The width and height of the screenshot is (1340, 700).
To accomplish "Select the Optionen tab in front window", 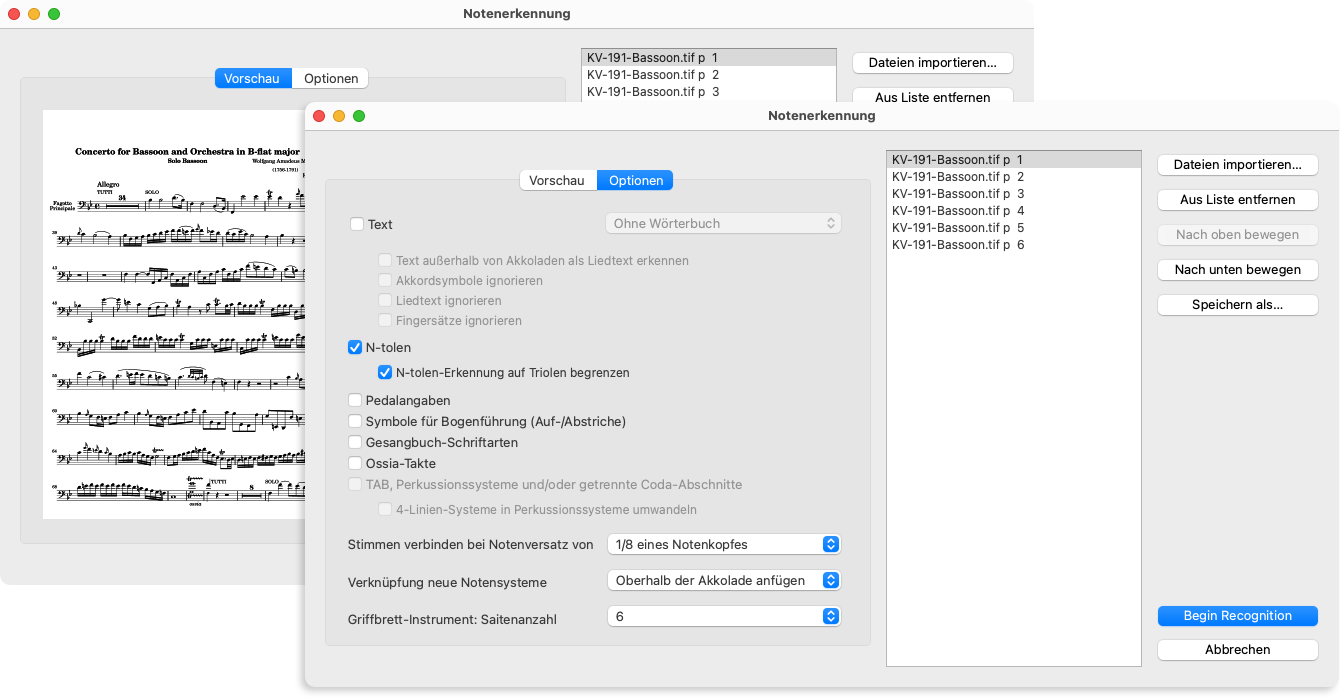I will click(635, 181).
